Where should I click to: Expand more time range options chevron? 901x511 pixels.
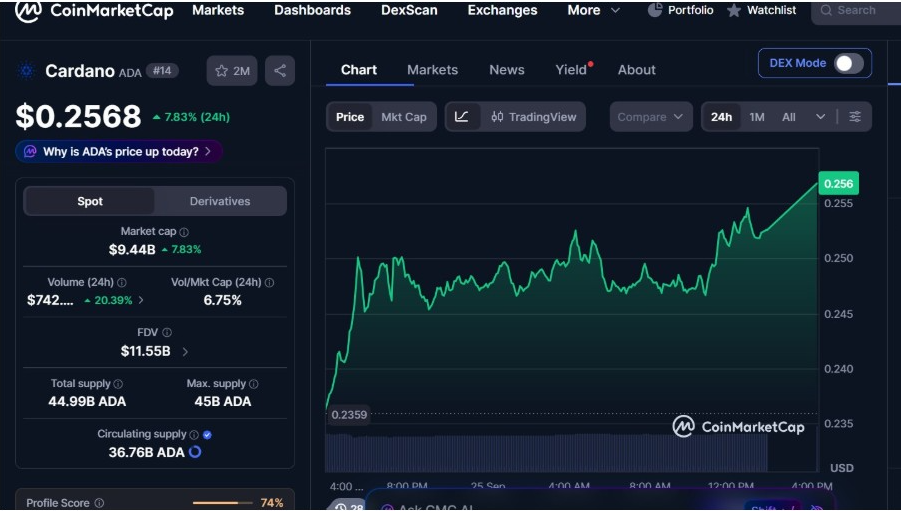pyautogui.click(x=821, y=117)
